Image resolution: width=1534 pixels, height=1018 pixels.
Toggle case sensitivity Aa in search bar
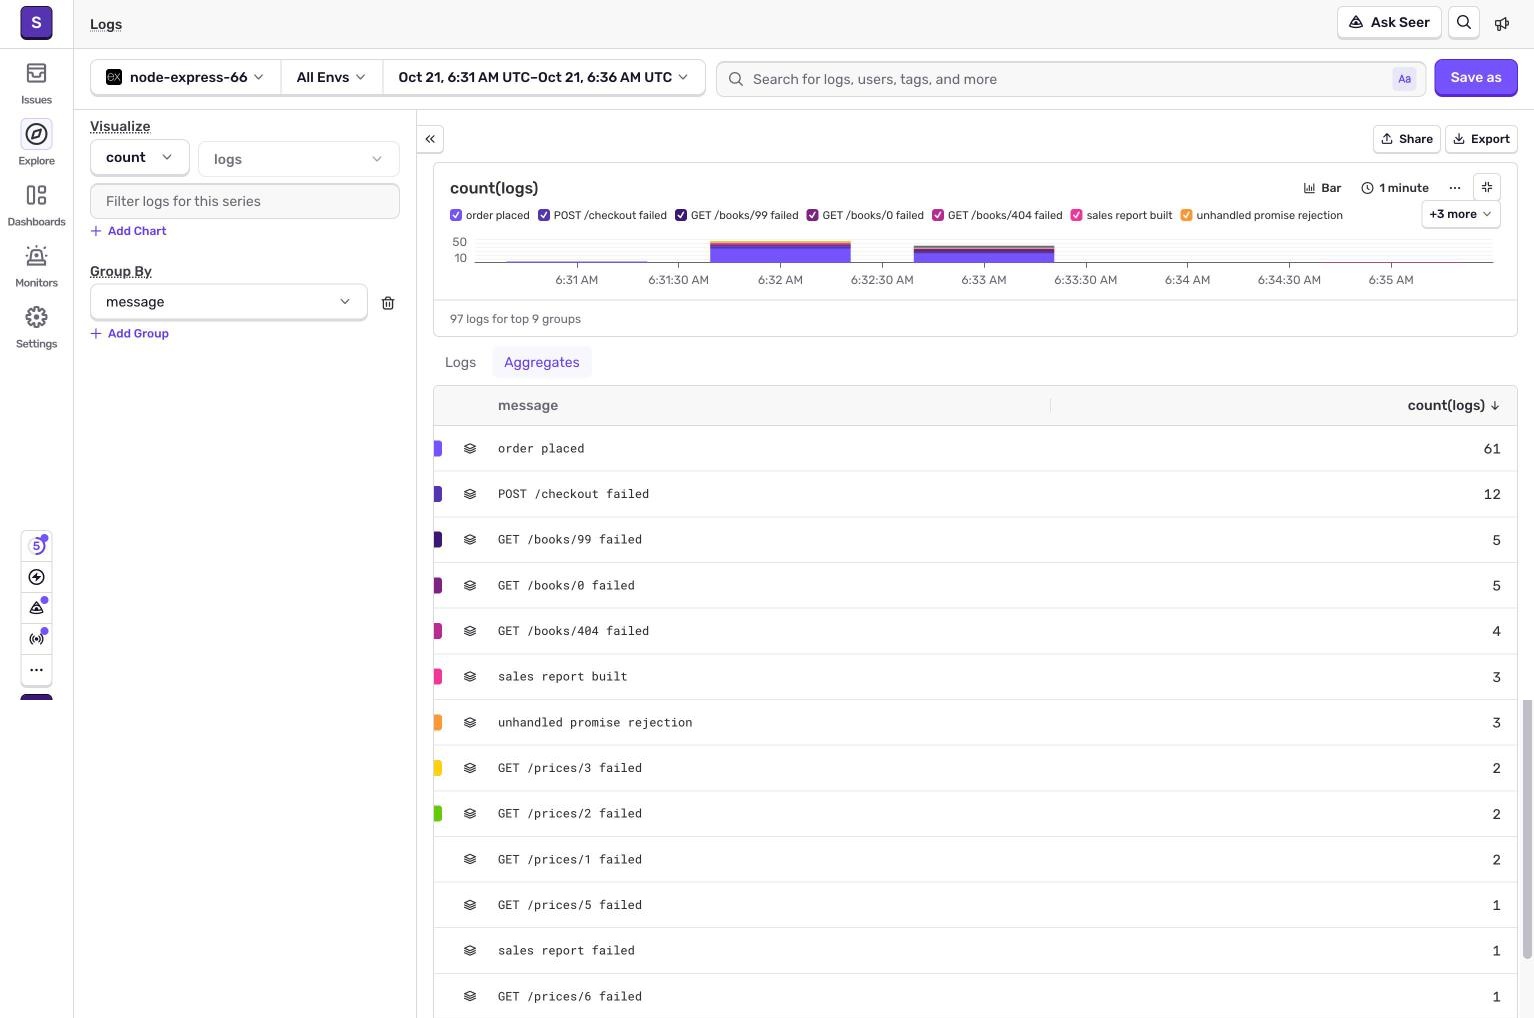click(x=1404, y=79)
